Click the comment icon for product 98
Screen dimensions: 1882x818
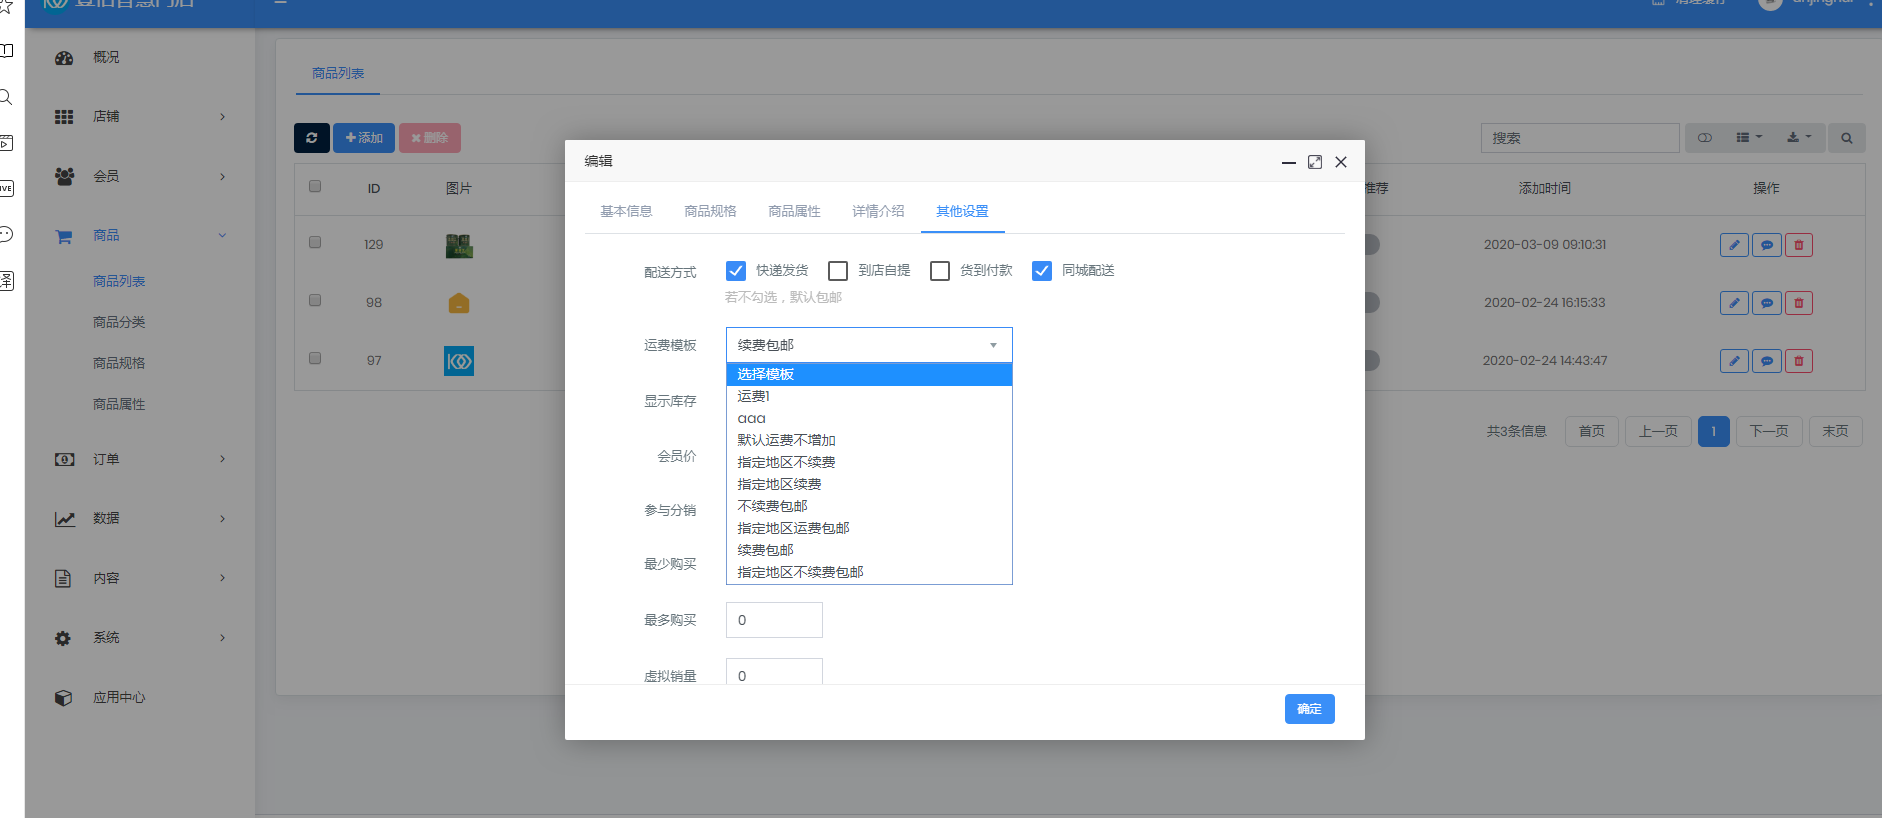coord(1766,303)
